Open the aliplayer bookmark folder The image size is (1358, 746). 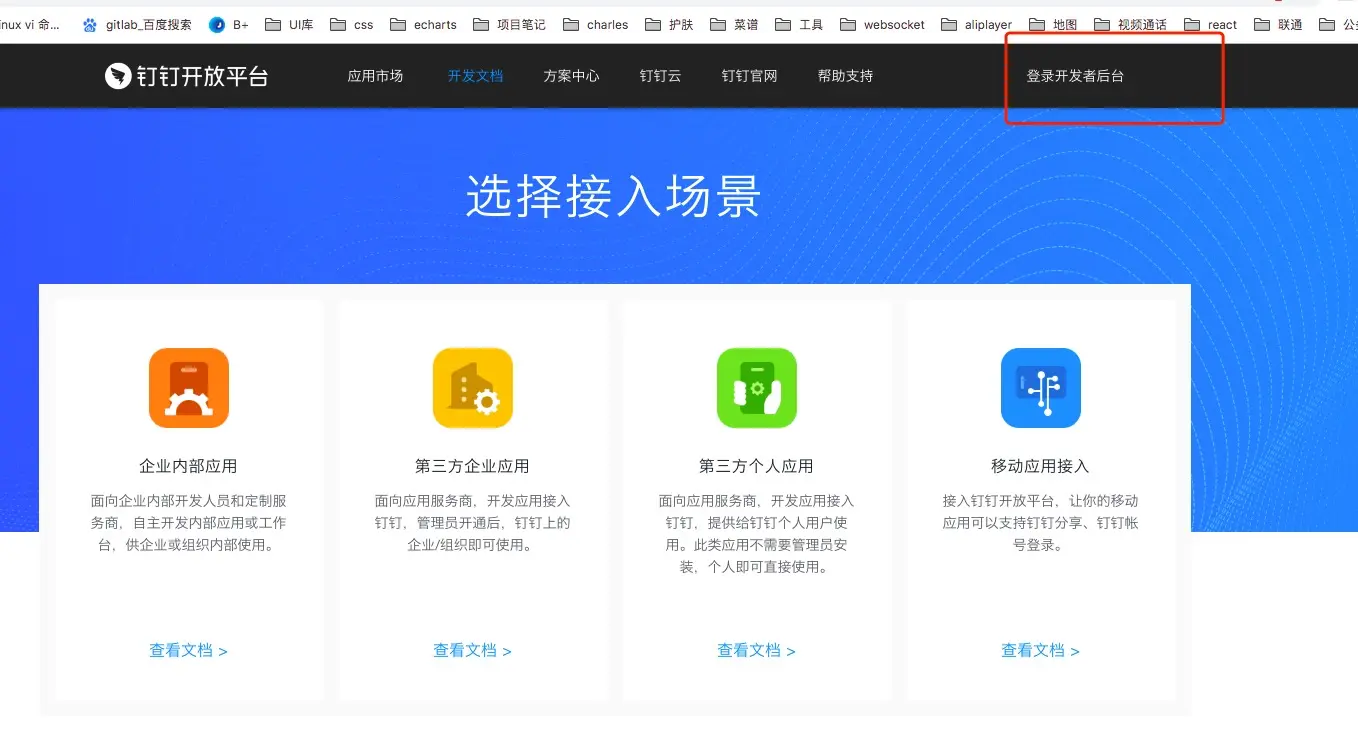click(x=977, y=25)
